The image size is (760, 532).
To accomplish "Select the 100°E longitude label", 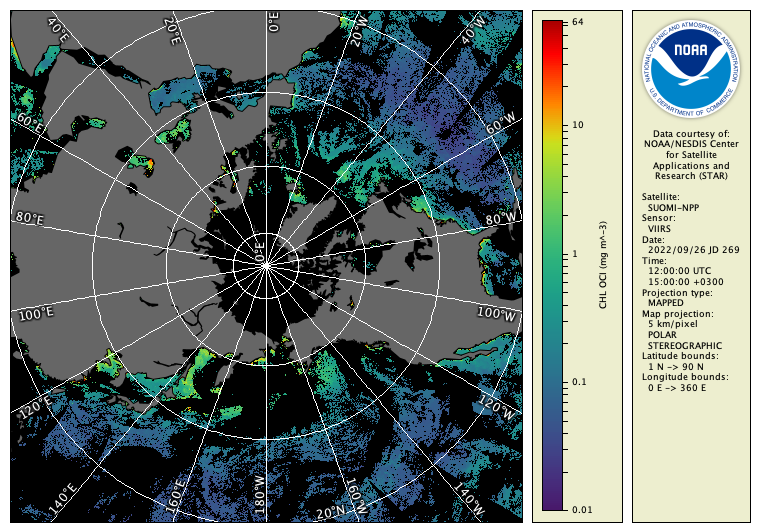I will (x=35, y=315).
